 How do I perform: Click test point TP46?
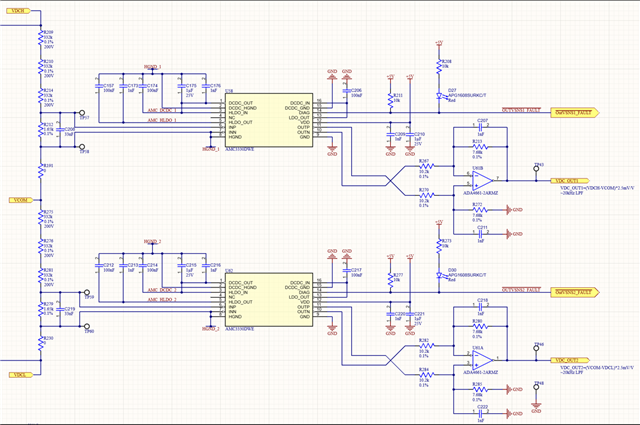click(537, 348)
